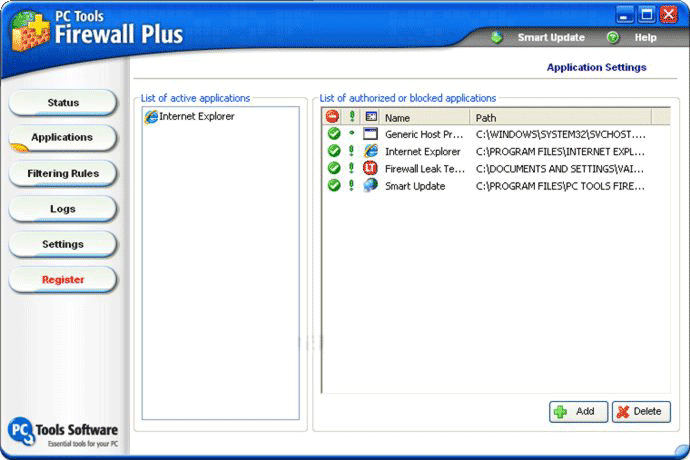This screenshot has height=460, width=690.
Task: Click the C:\PROGRAM FILES\PC TOOLS FIRE... path
Action: pos(560,186)
